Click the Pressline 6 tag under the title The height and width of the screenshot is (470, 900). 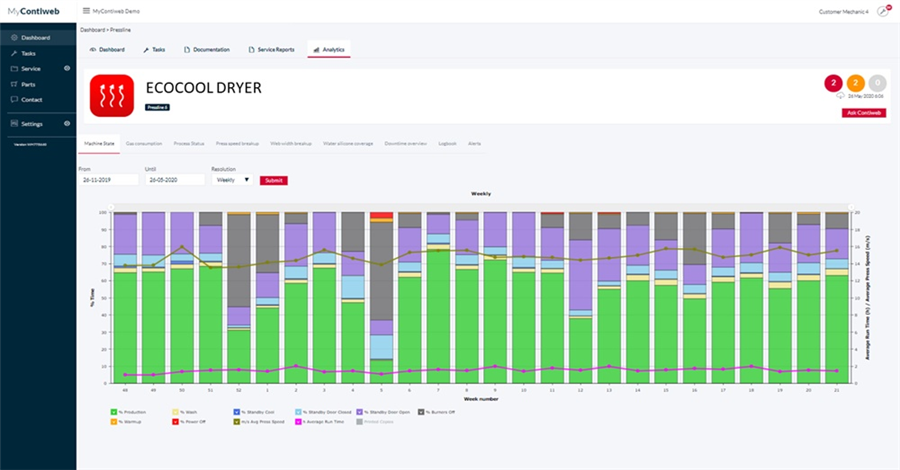[x=157, y=107]
